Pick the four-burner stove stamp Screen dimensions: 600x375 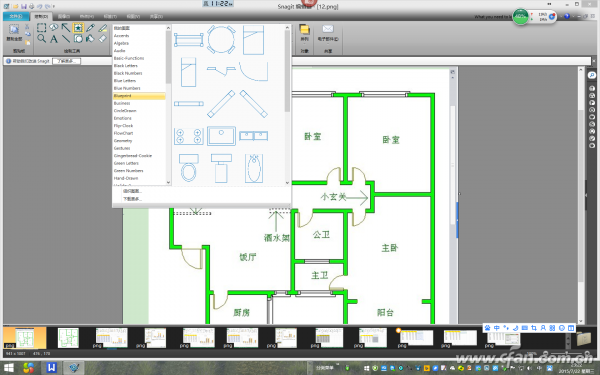(189, 136)
